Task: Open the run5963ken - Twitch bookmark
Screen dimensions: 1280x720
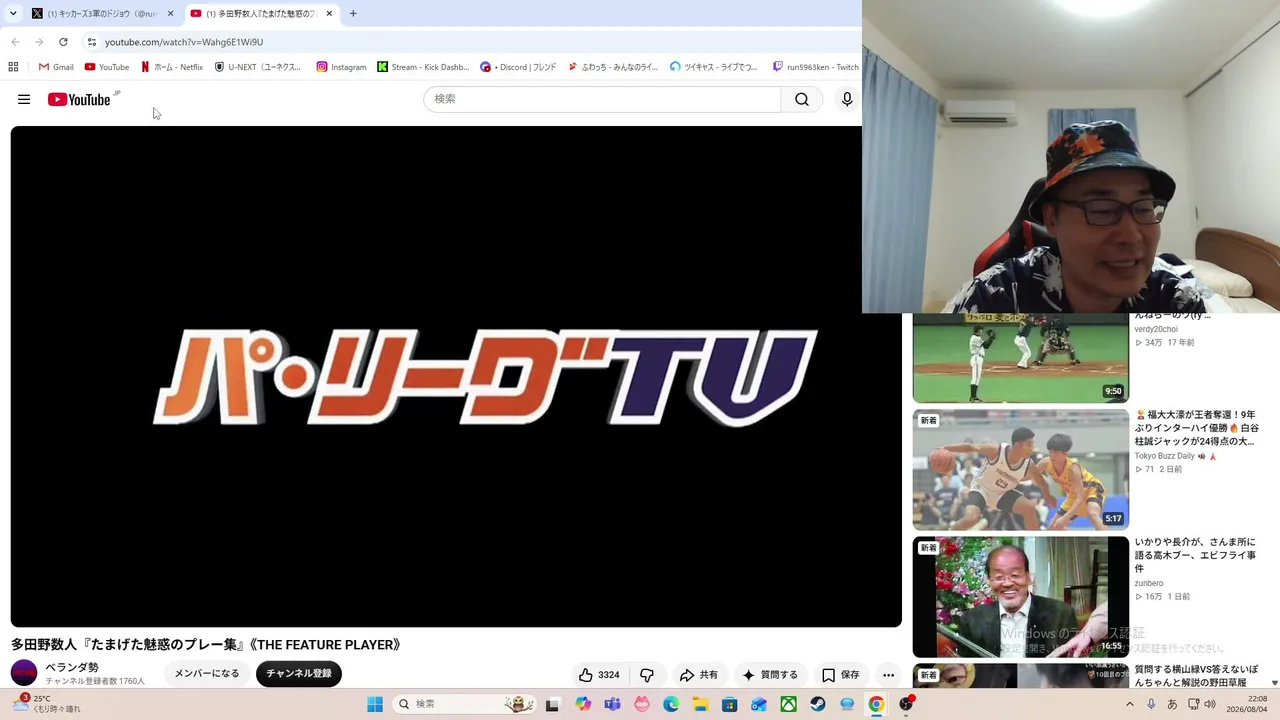Action: tap(815, 67)
